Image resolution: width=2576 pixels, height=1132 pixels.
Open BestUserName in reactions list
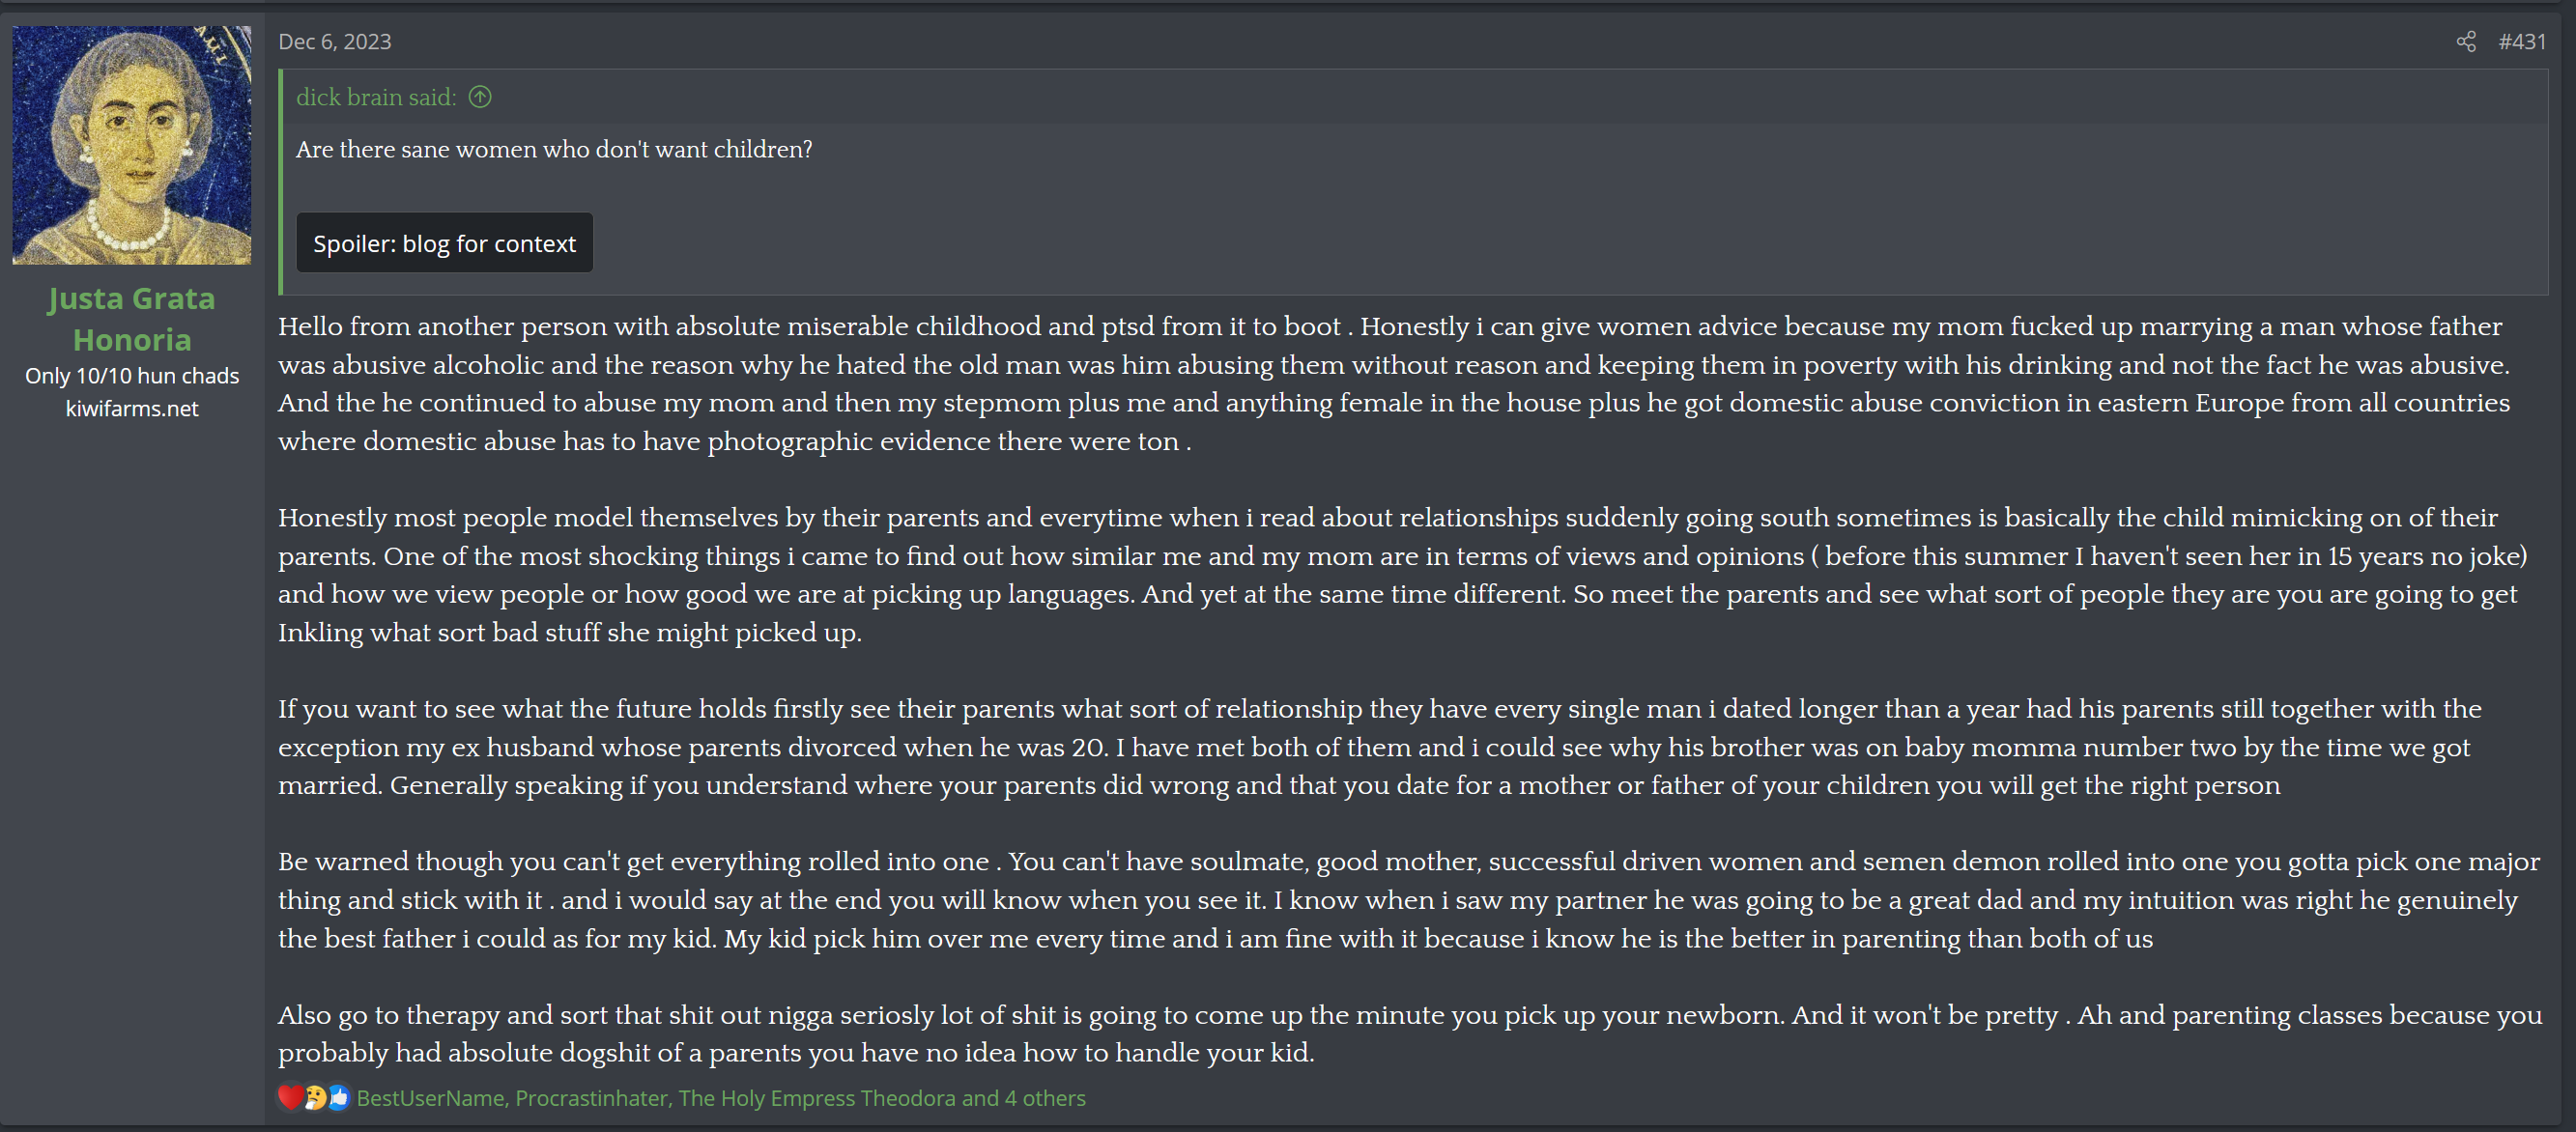pyautogui.click(x=430, y=1098)
